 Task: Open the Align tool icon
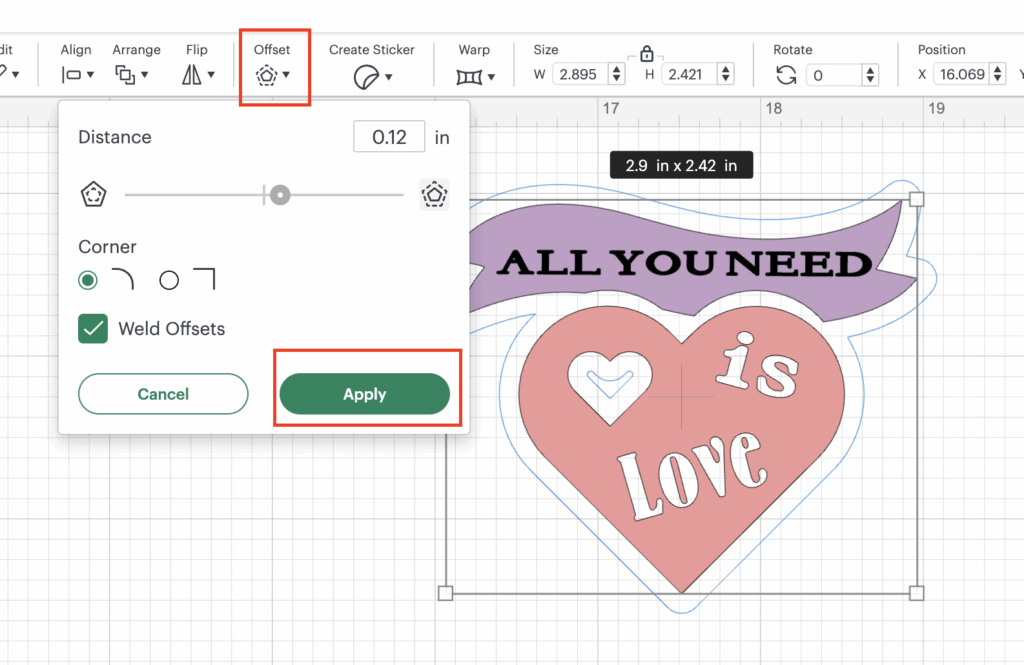(71, 75)
